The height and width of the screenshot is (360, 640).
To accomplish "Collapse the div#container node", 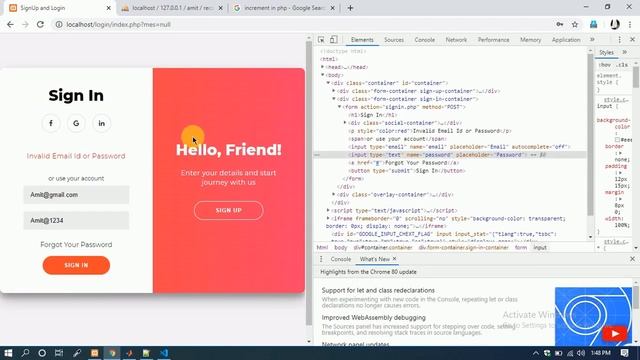I will tap(328, 83).
